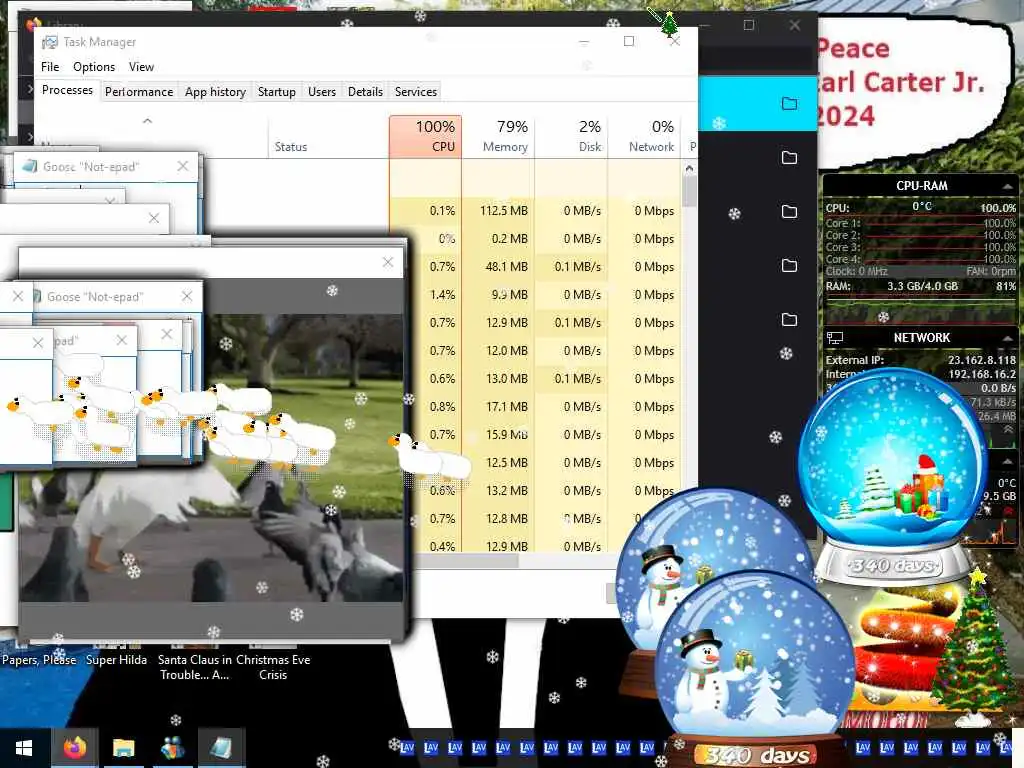Open the File menu in Task Manager

tap(50, 67)
